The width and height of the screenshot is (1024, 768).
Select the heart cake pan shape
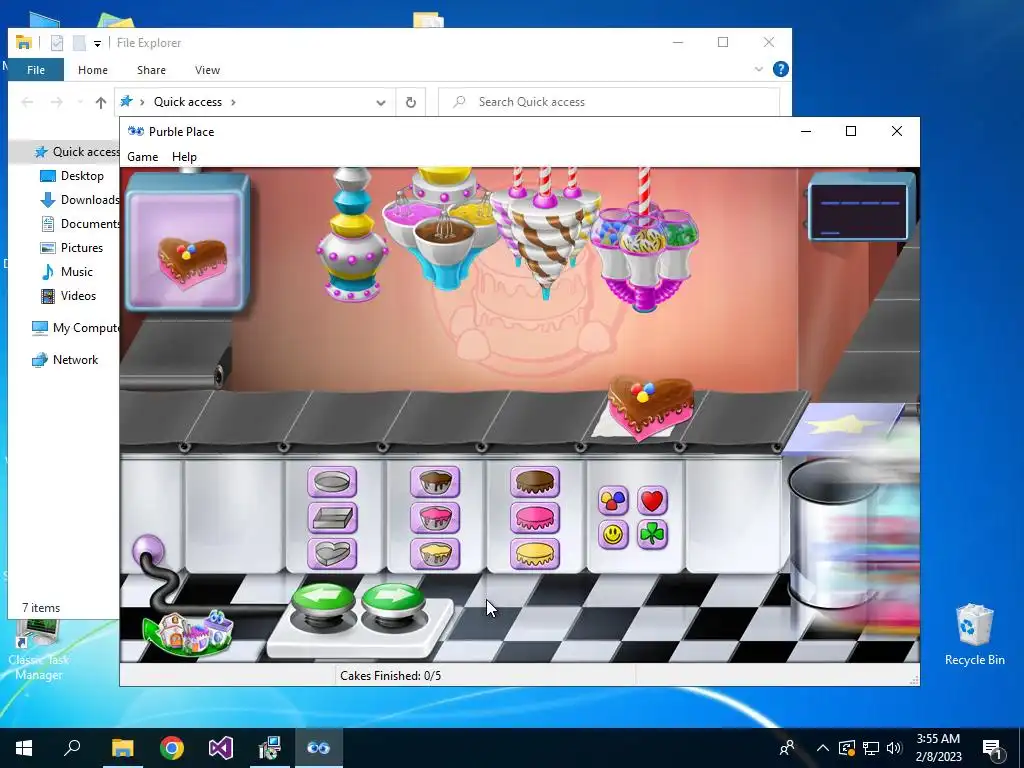(332, 554)
